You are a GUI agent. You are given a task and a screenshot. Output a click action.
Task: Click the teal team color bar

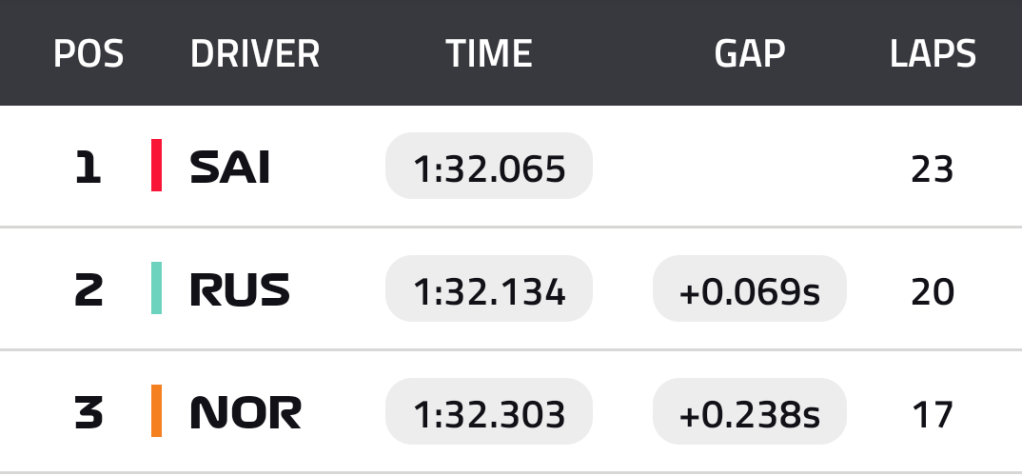[x=156, y=289]
